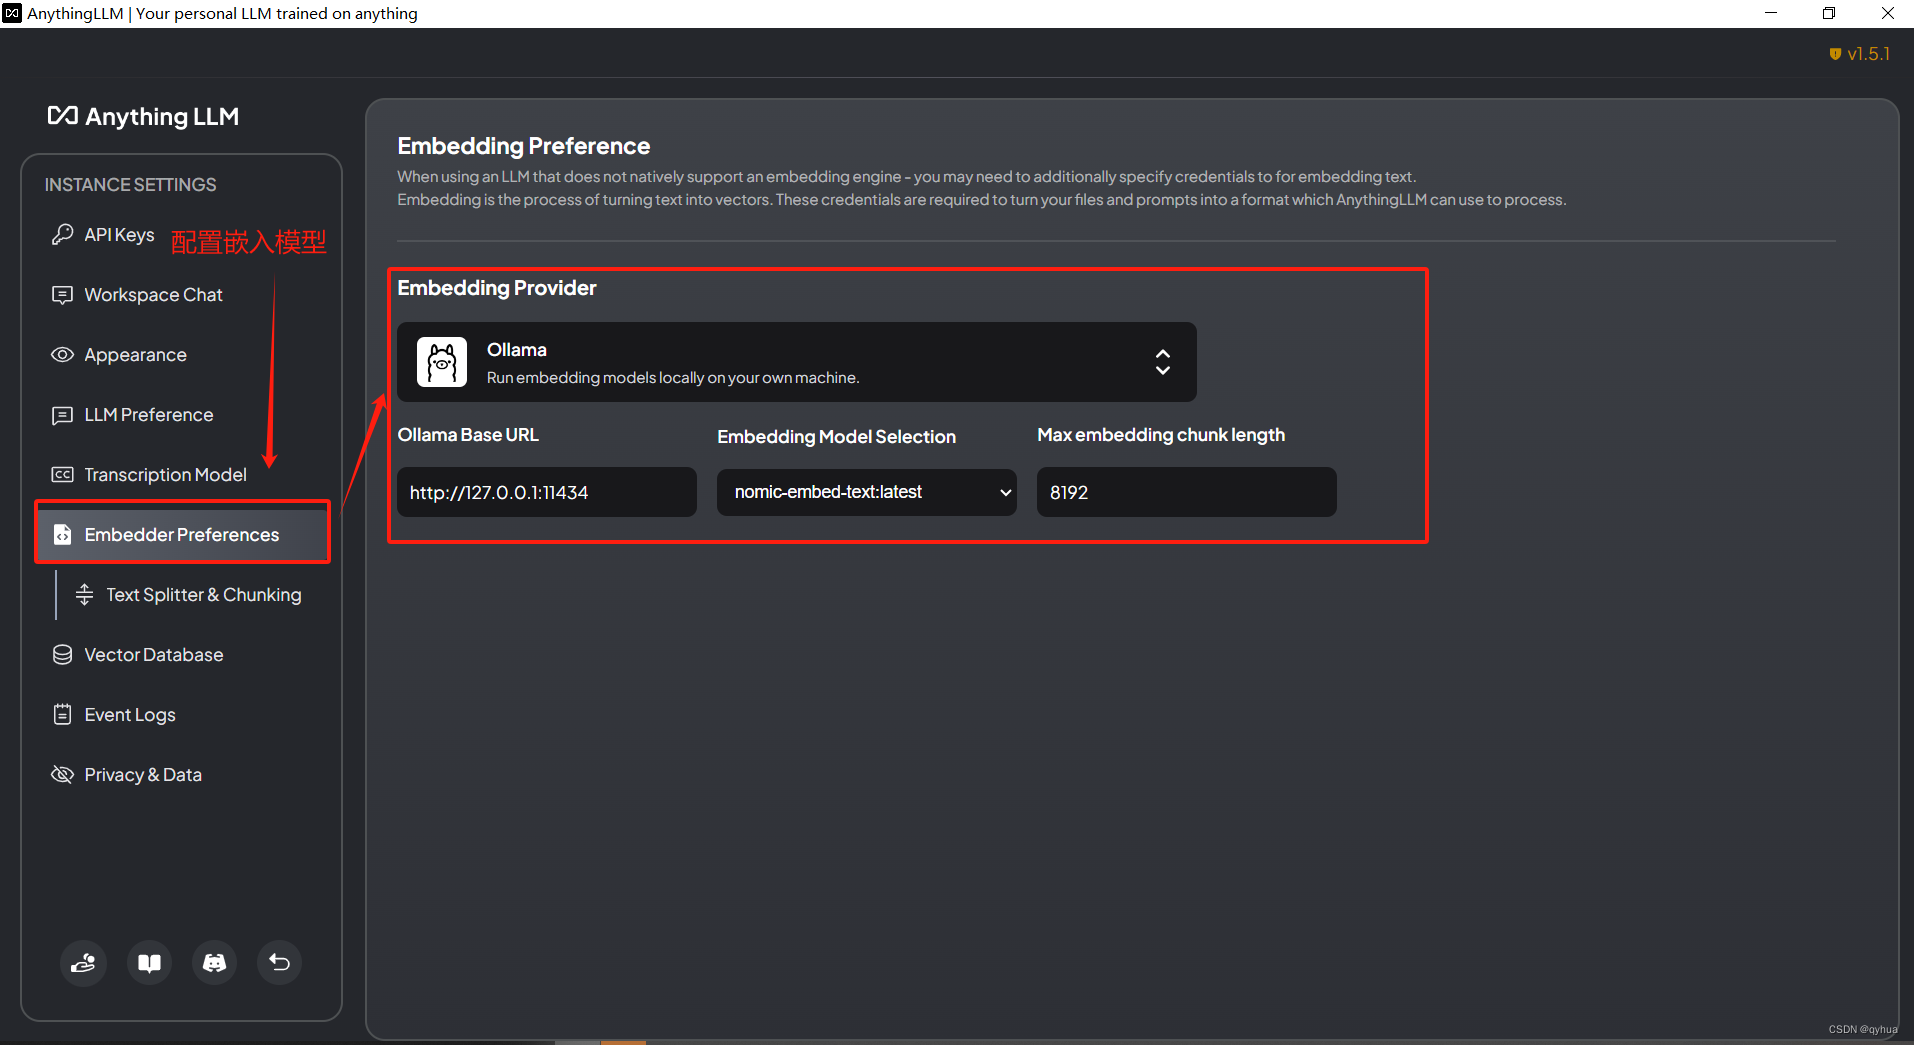1914x1045 pixels.
Task: Open the documentation book icon
Action: pyautogui.click(x=149, y=963)
